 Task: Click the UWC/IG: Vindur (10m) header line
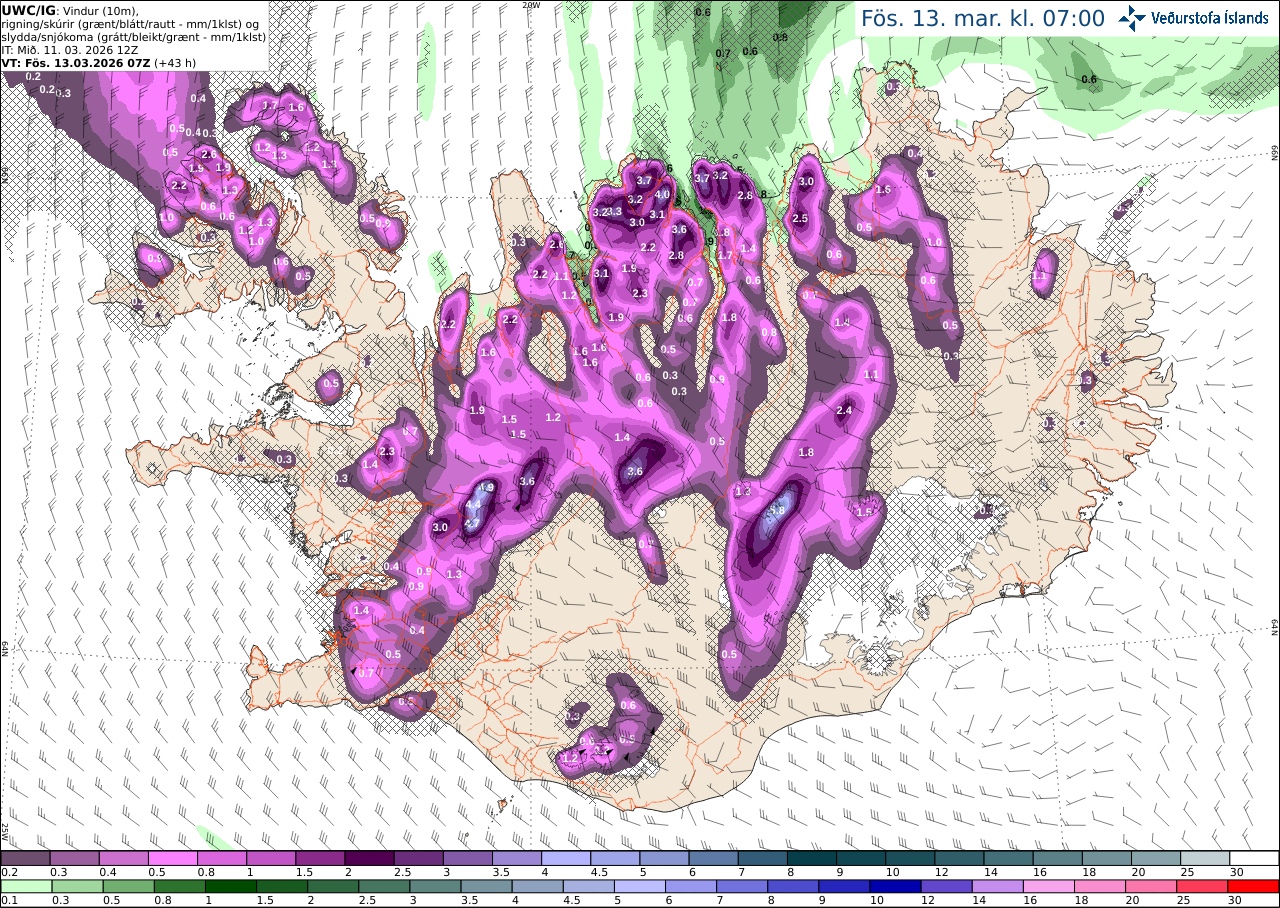(71, 10)
